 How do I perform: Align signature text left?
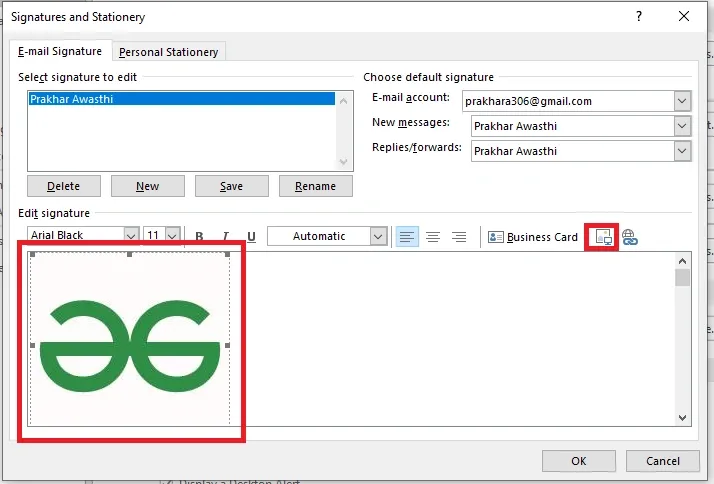point(407,237)
